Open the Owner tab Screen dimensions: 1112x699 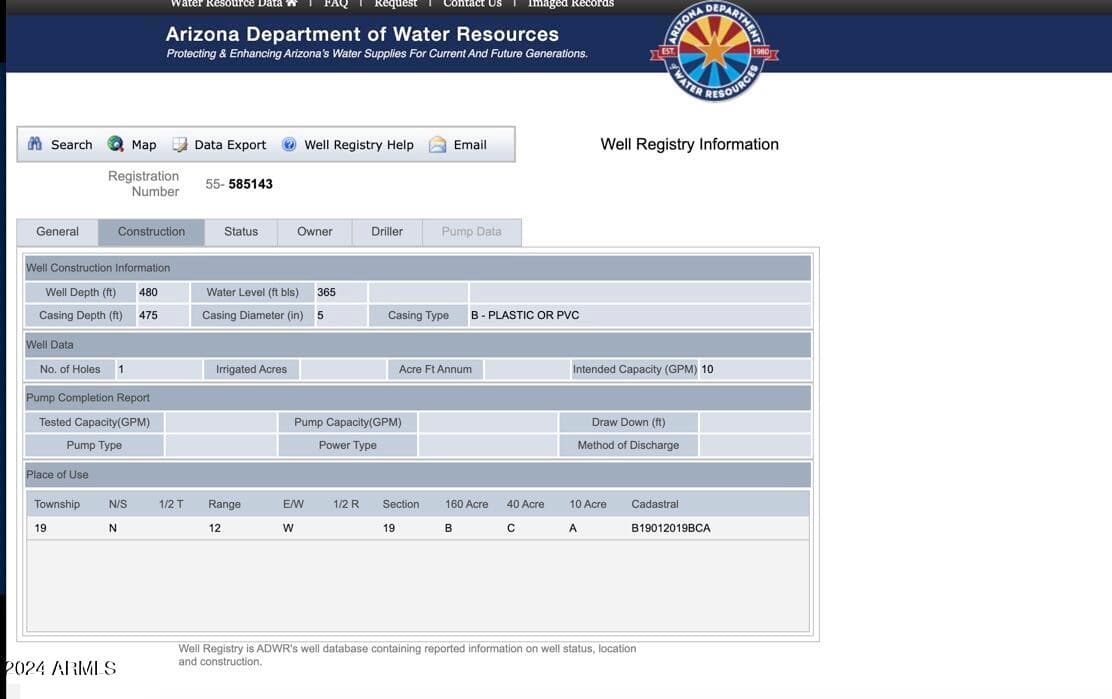pos(315,232)
